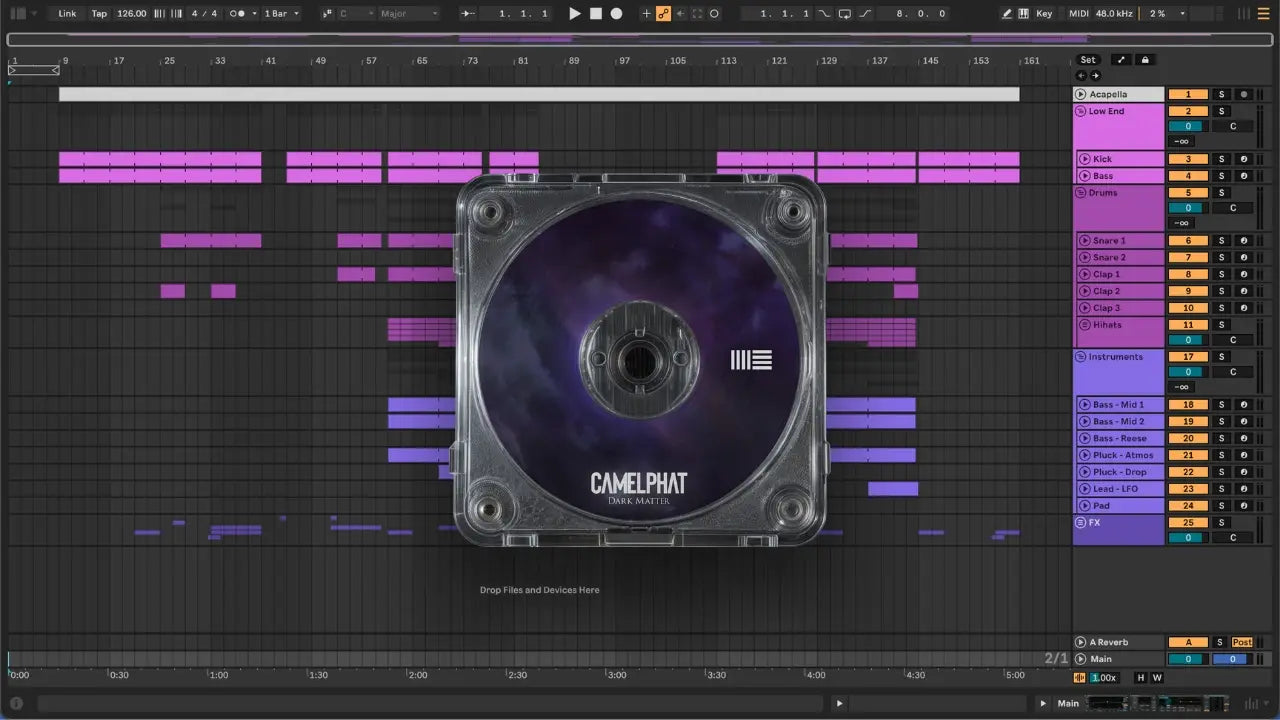Arm the Acapella track for recording
This screenshot has width=1280, height=720.
pos(1243,94)
